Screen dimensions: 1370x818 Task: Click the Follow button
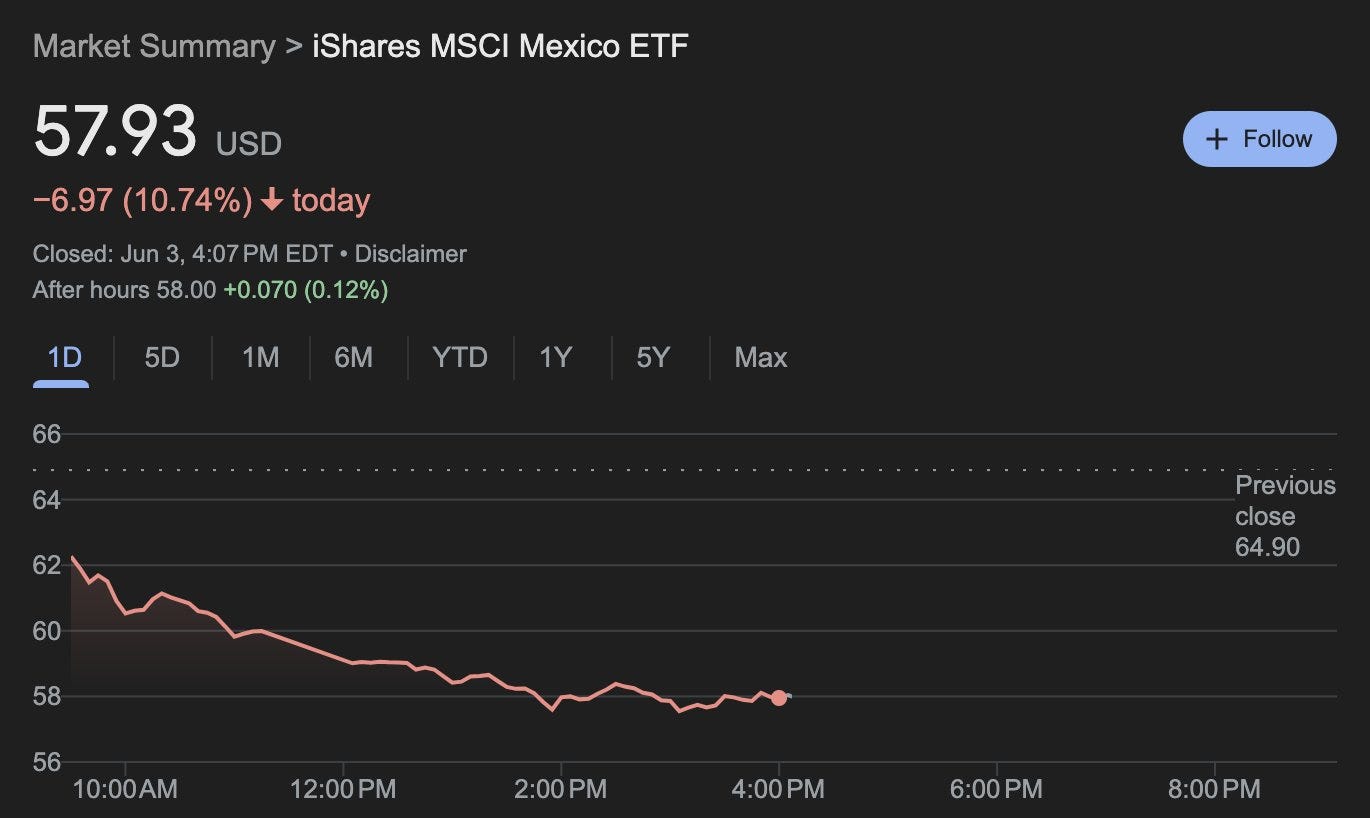pyautogui.click(x=1259, y=139)
